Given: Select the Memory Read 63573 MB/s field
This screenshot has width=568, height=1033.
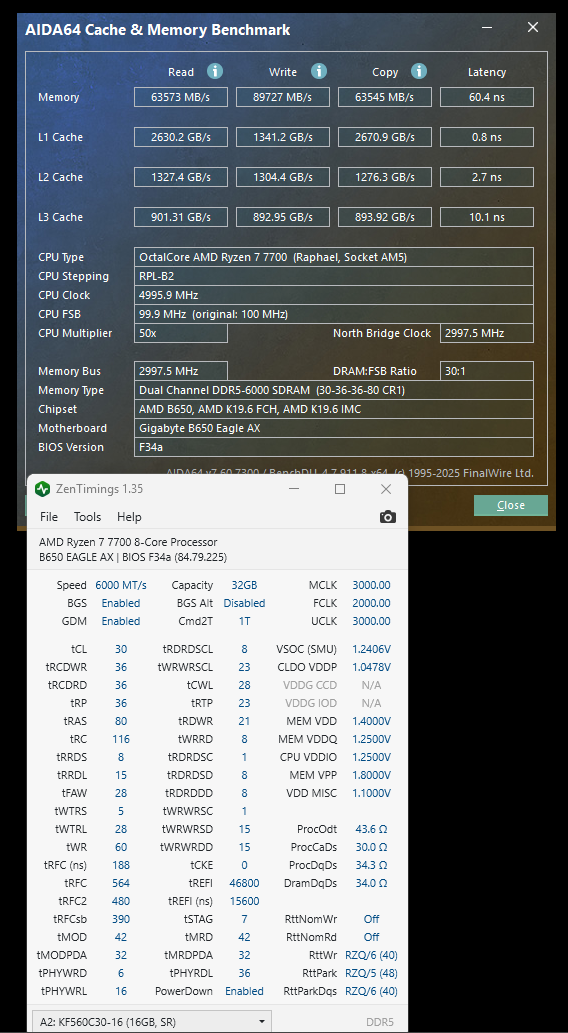Looking at the screenshot, I should [x=181, y=97].
